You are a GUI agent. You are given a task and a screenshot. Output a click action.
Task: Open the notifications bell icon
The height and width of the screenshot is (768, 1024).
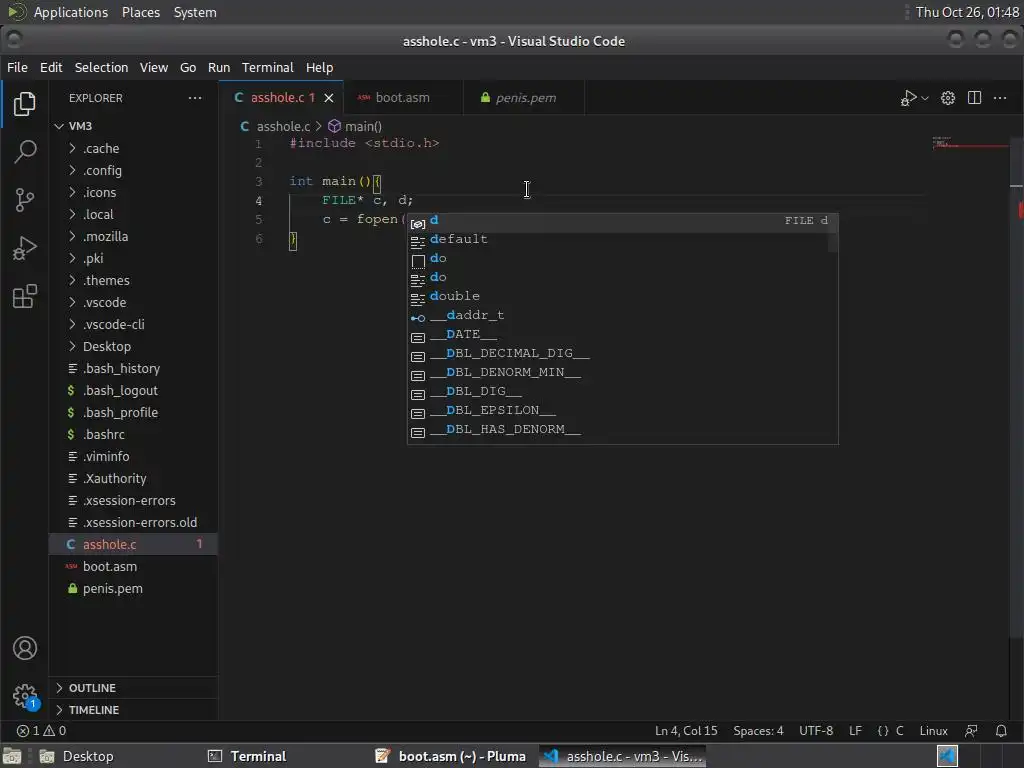1000,731
